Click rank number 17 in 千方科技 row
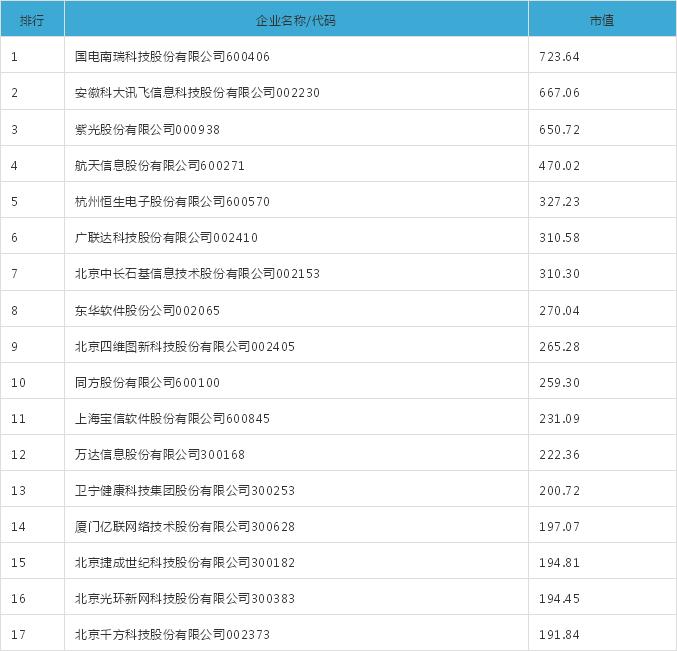677x651 pixels. point(19,635)
